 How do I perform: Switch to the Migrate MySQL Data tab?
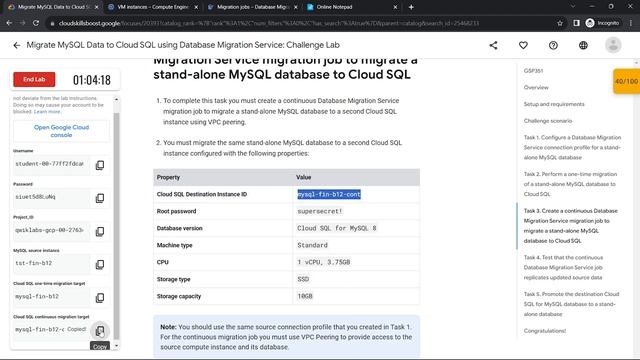point(52,7)
